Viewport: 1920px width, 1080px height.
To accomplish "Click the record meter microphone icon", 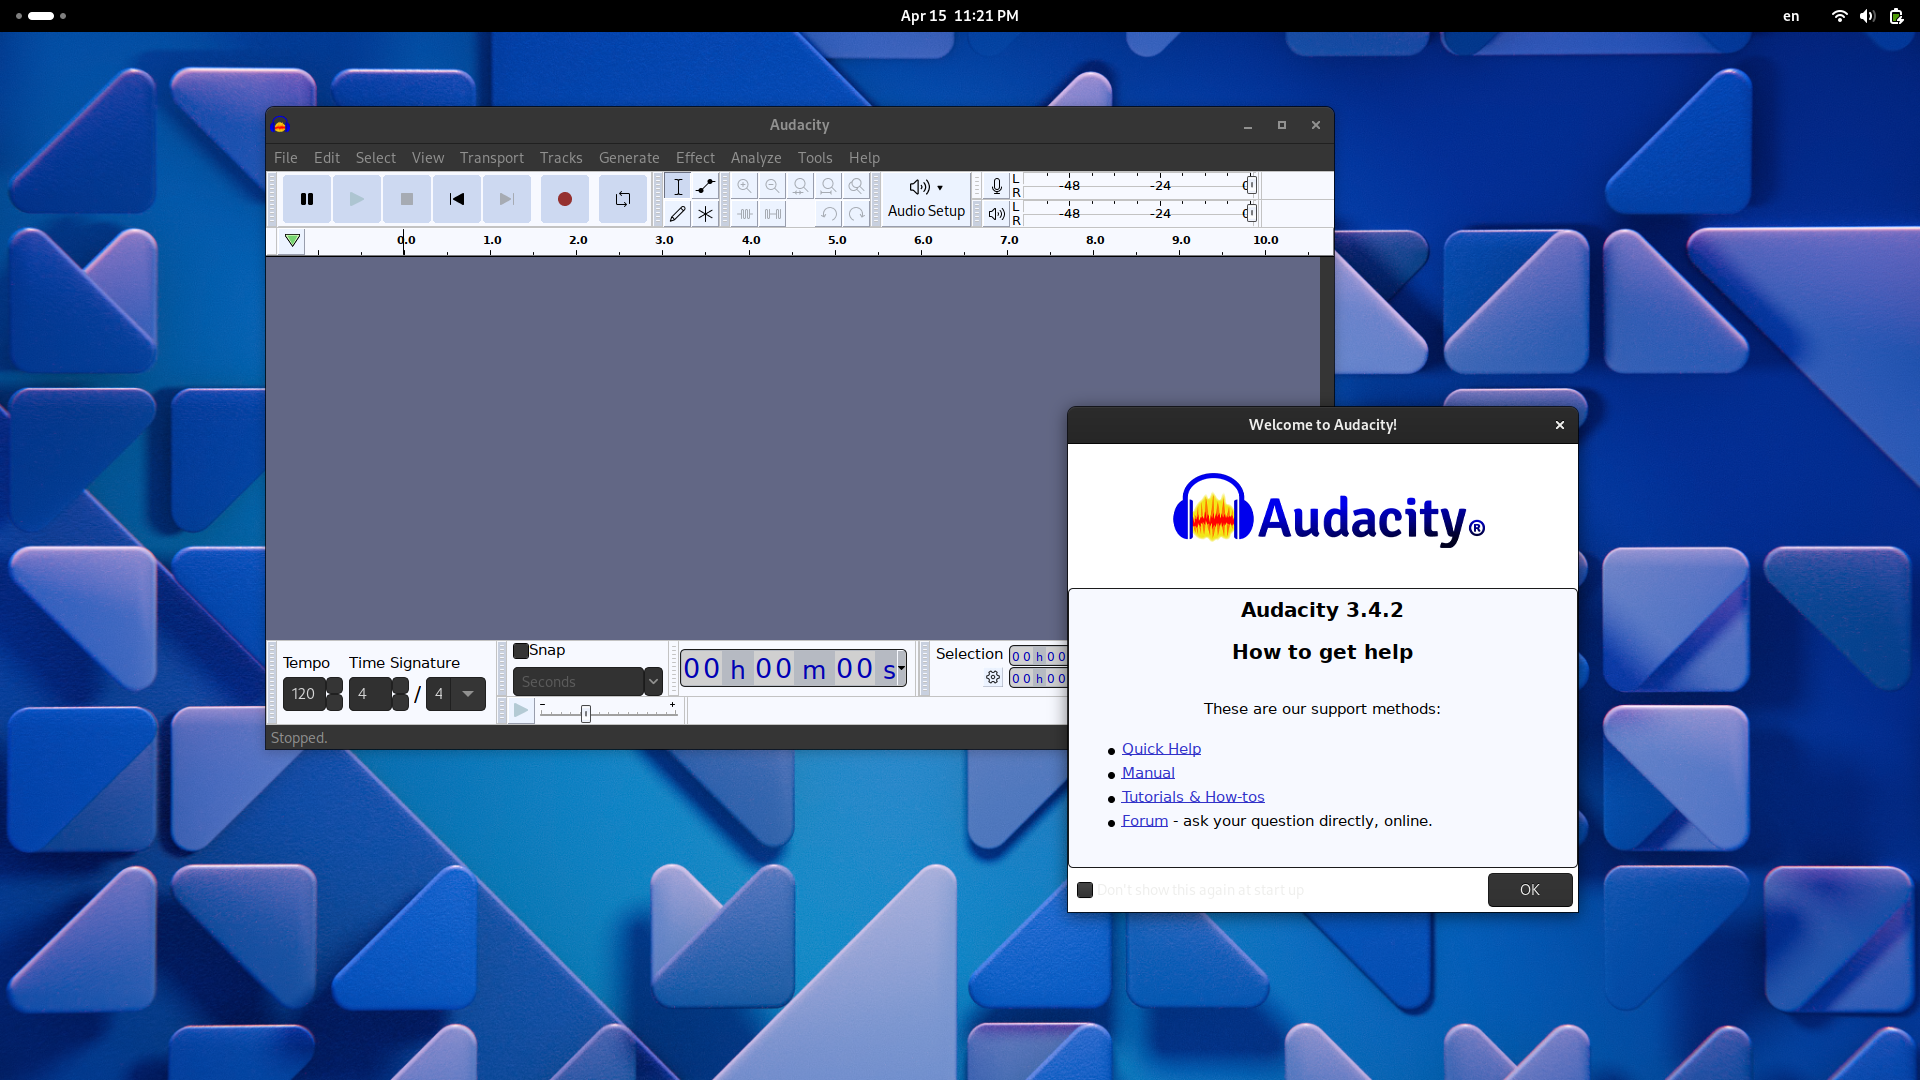I will click(997, 186).
